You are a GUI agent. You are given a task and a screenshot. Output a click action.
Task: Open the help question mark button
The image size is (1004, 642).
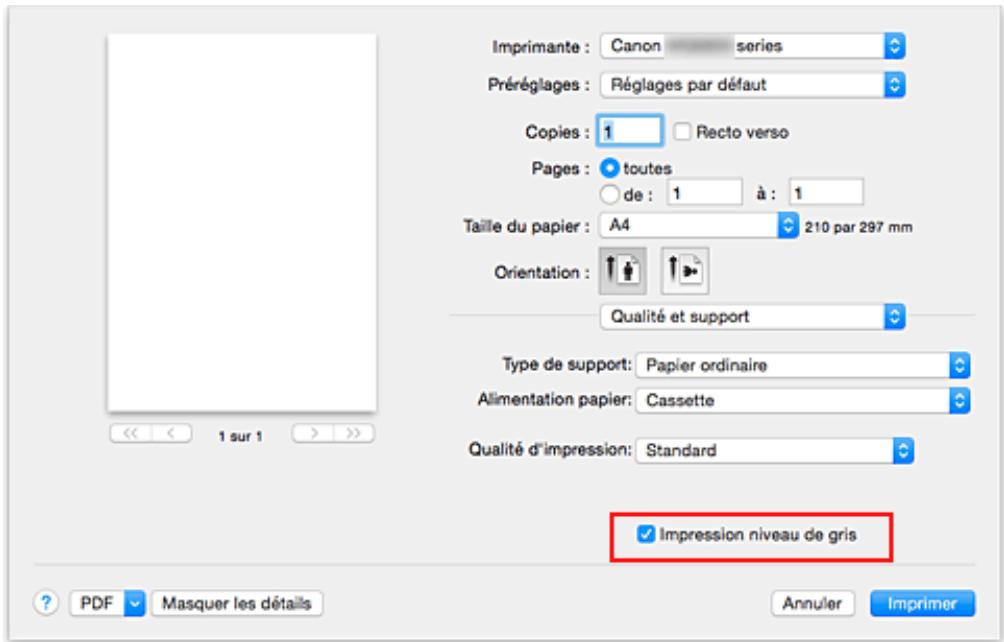(45, 603)
